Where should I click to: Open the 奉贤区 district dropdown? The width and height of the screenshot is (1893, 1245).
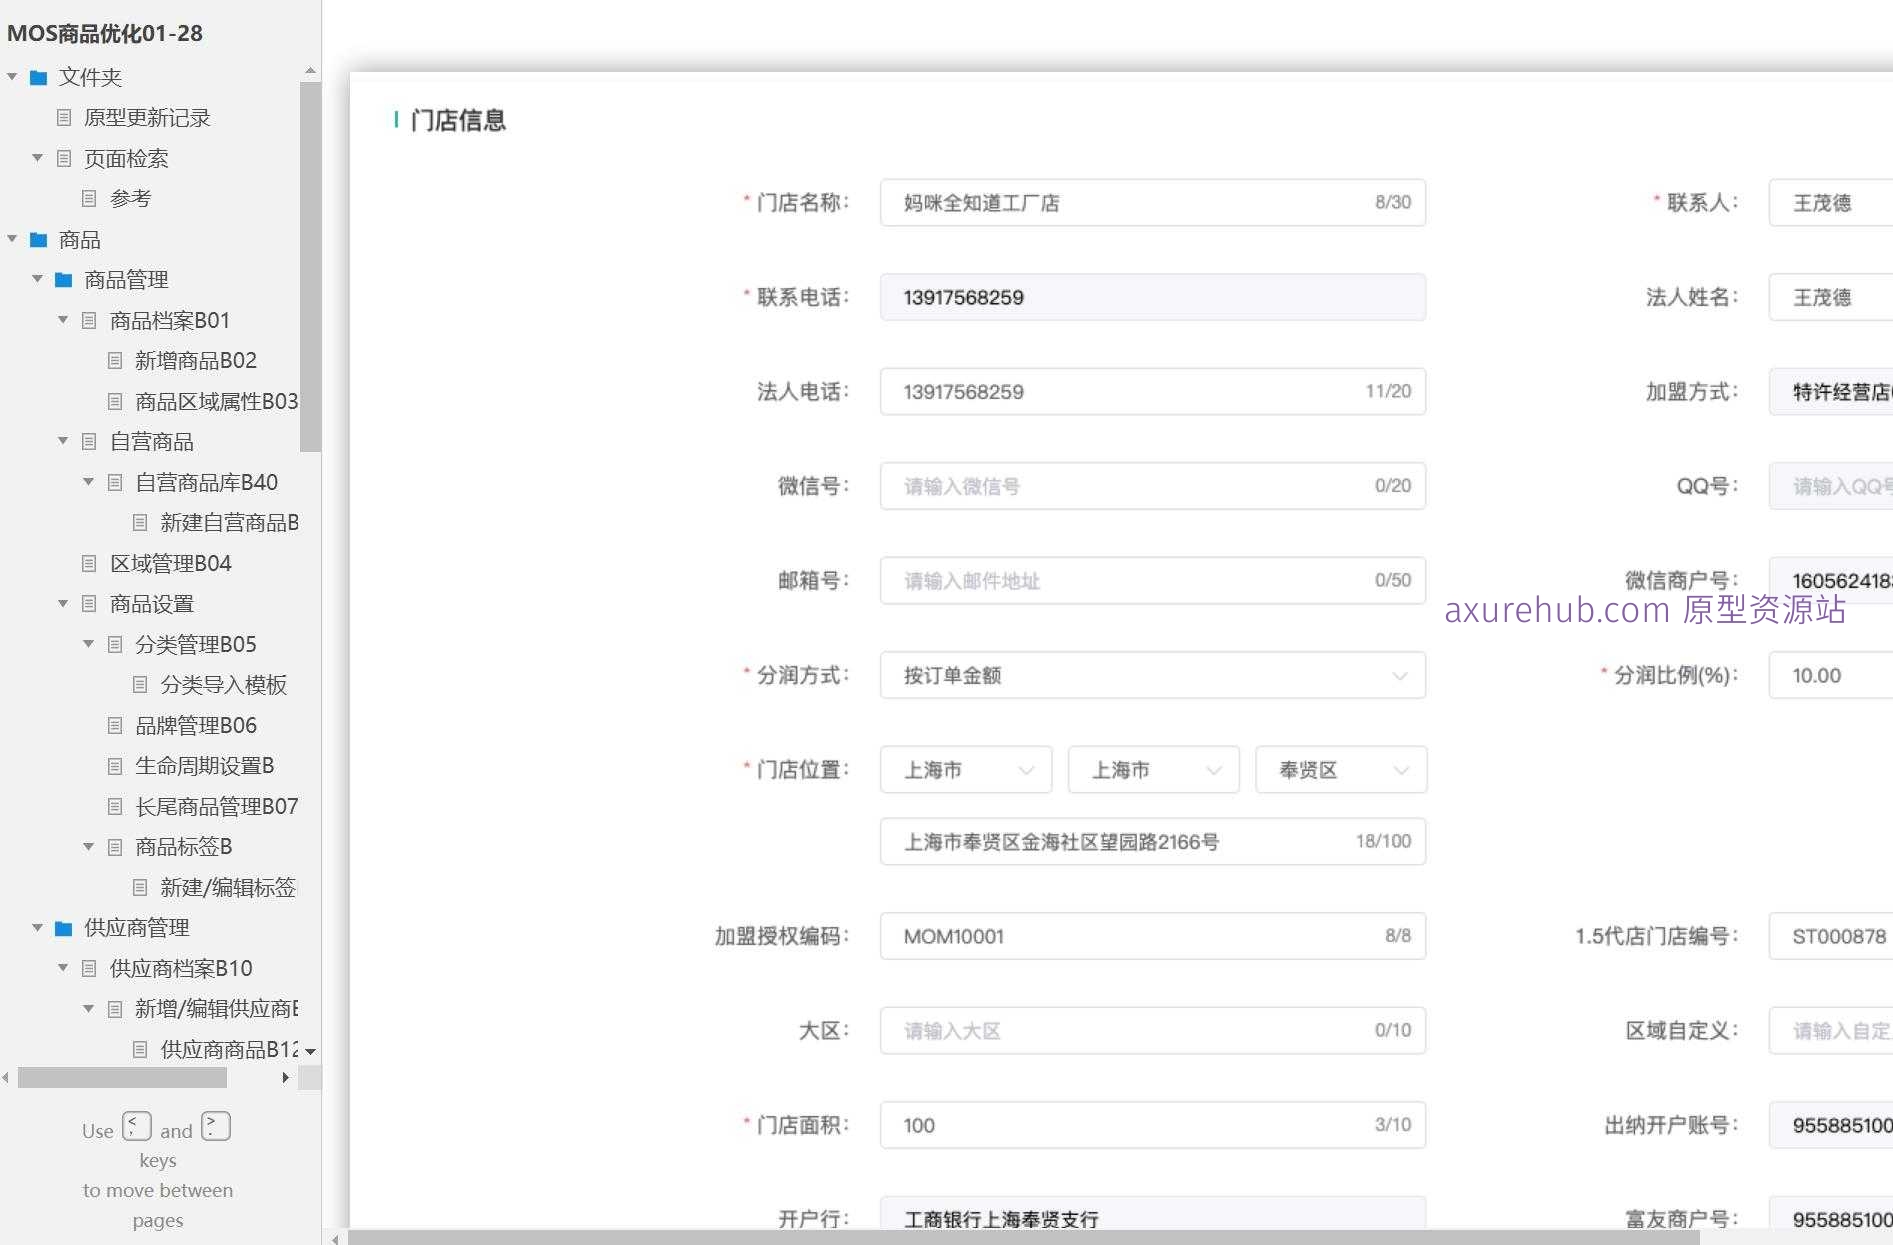pyautogui.click(x=1340, y=769)
